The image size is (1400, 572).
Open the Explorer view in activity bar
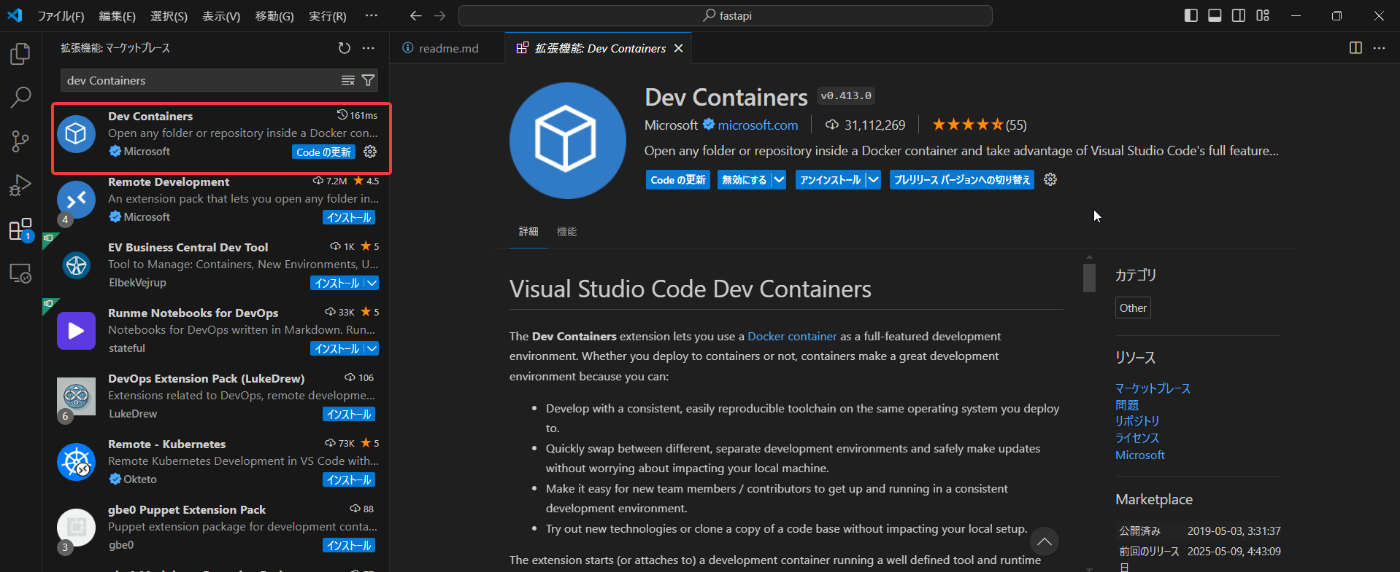(x=20, y=54)
